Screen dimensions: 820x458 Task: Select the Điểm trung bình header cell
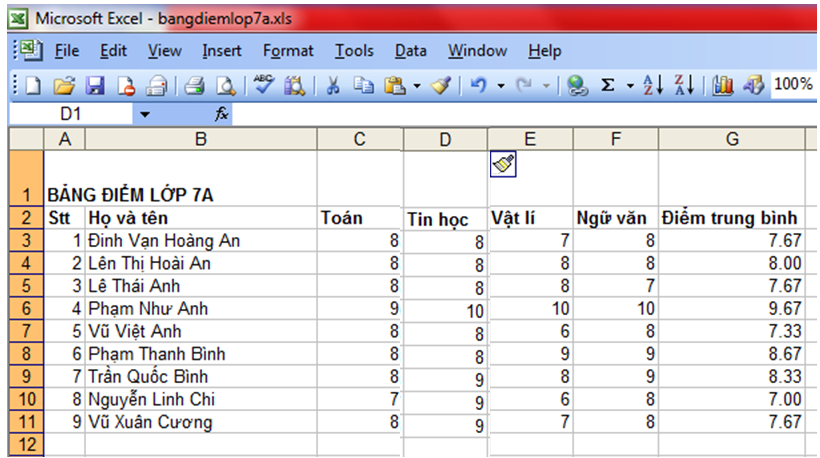tap(732, 217)
